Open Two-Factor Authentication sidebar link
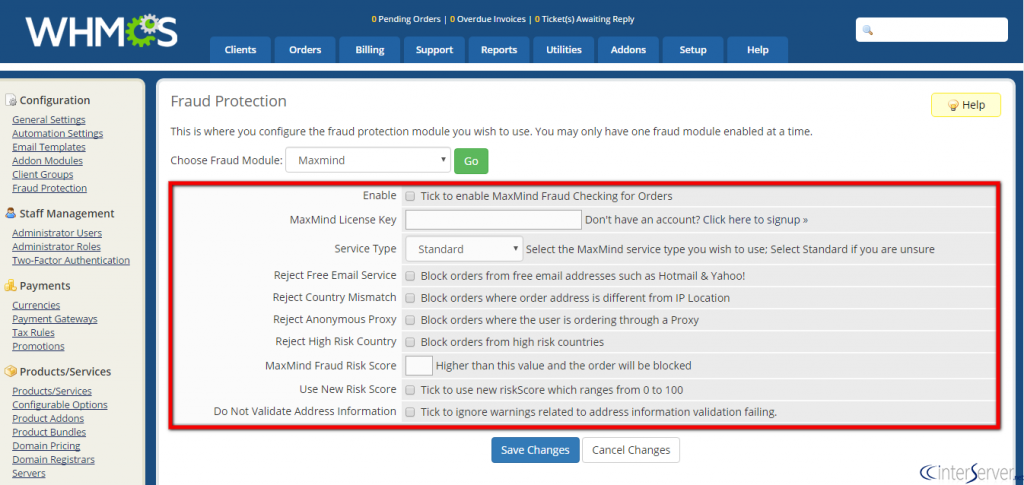Image resolution: width=1024 pixels, height=485 pixels. click(x=71, y=260)
